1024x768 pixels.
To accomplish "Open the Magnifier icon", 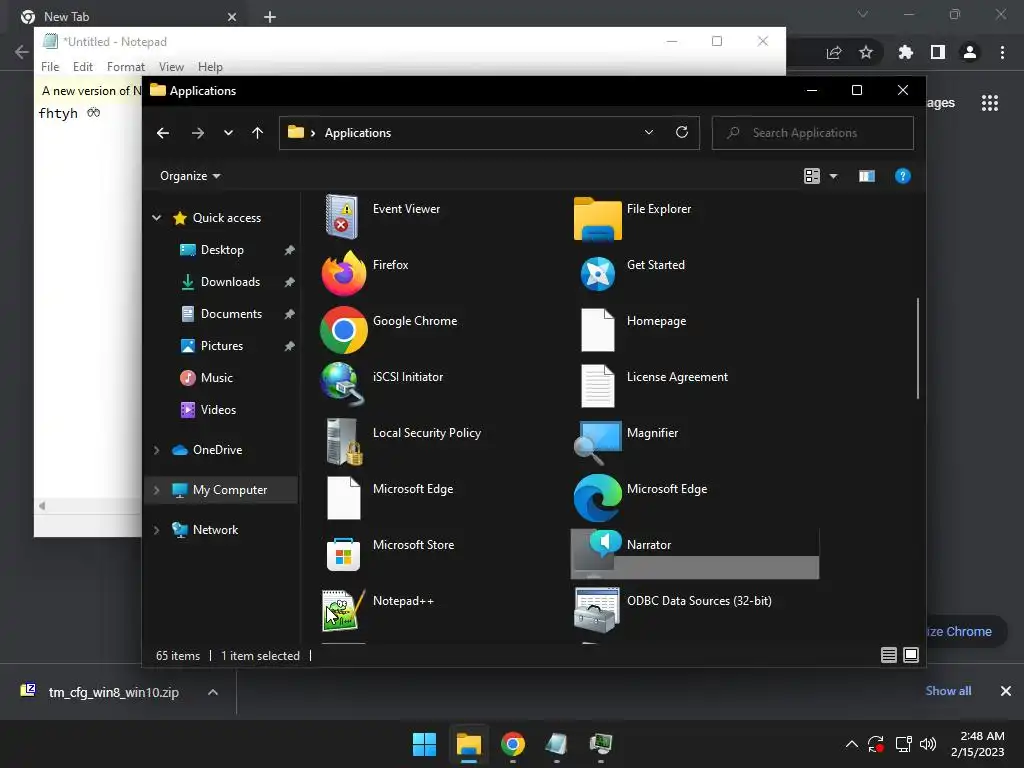I will click(x=598, y=441).
